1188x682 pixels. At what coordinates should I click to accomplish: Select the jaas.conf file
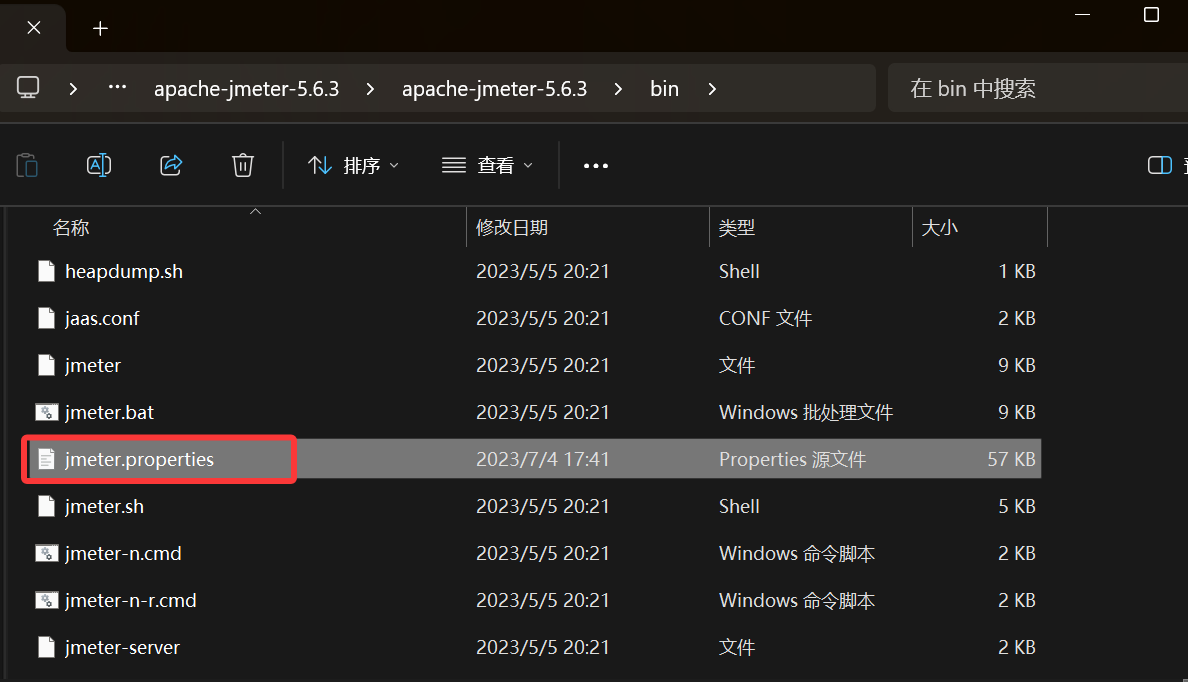(102, 318)
